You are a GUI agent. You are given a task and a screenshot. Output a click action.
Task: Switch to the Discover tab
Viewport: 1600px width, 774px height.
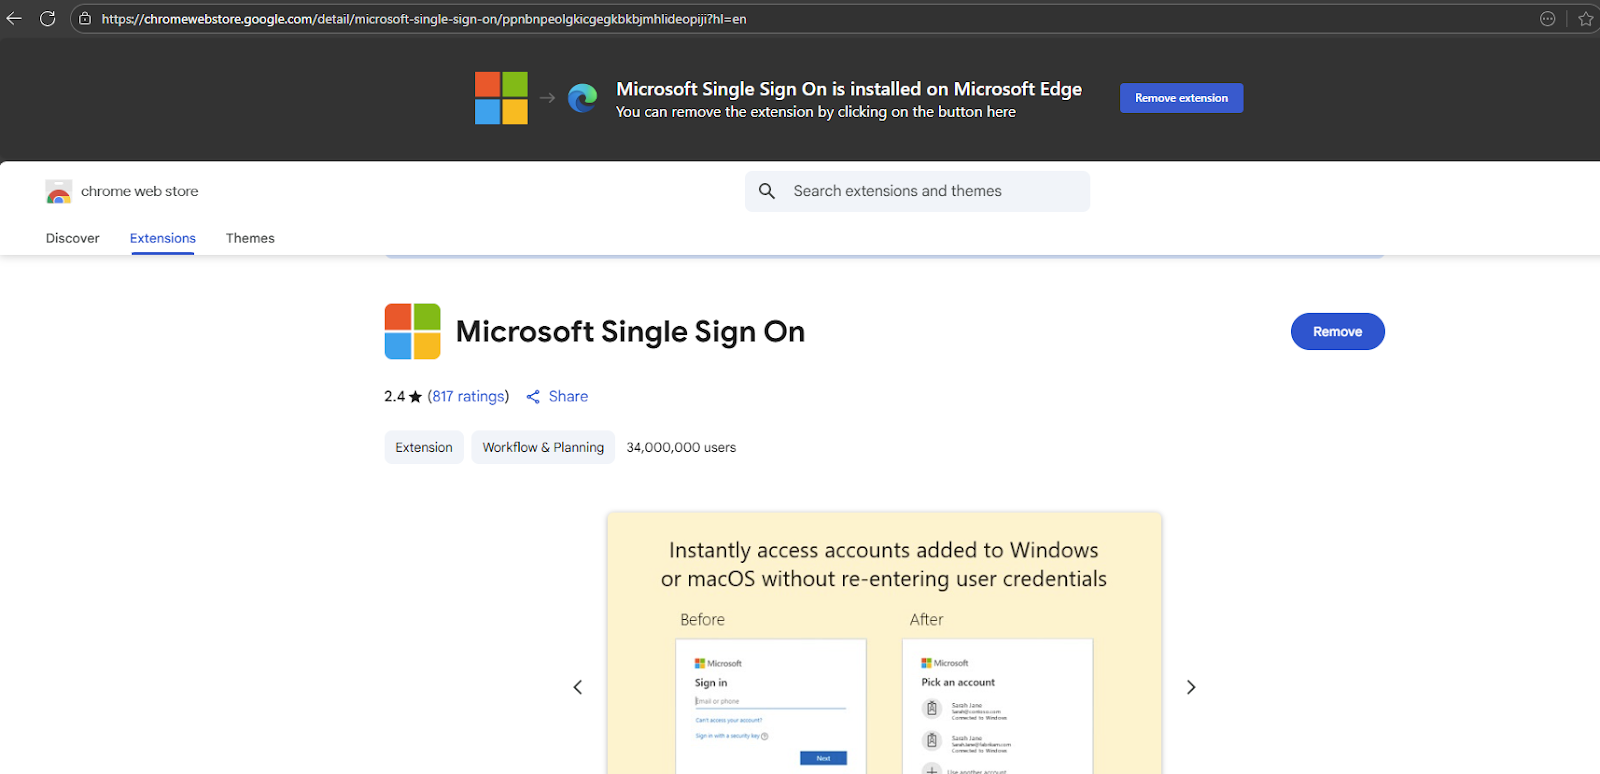(73, 238)
